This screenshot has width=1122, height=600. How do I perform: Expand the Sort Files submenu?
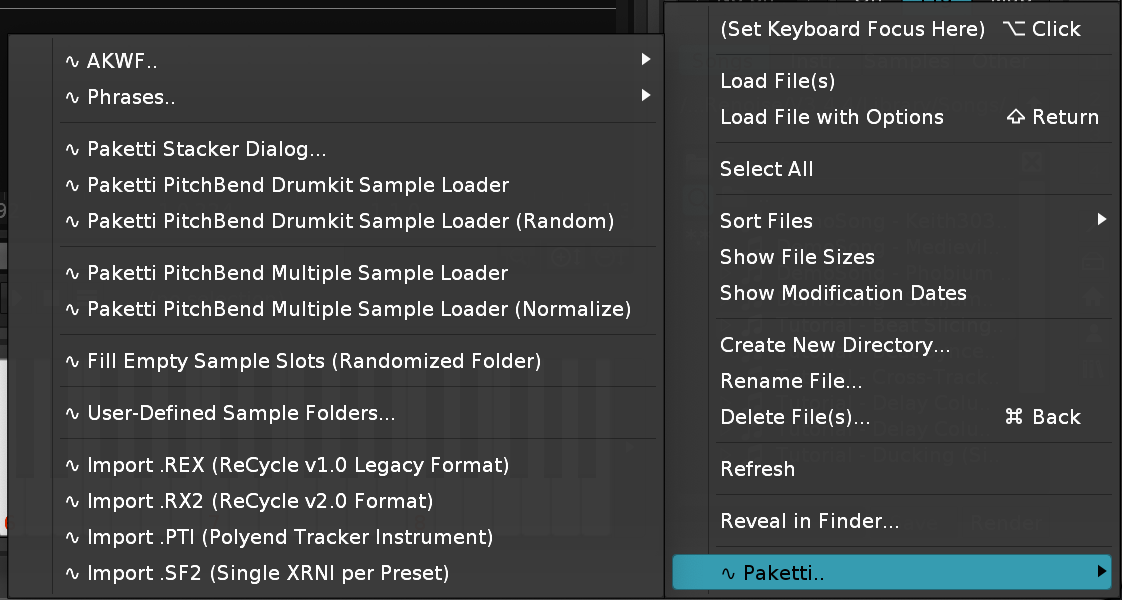pyautogui.click(x=1101, y=220)
